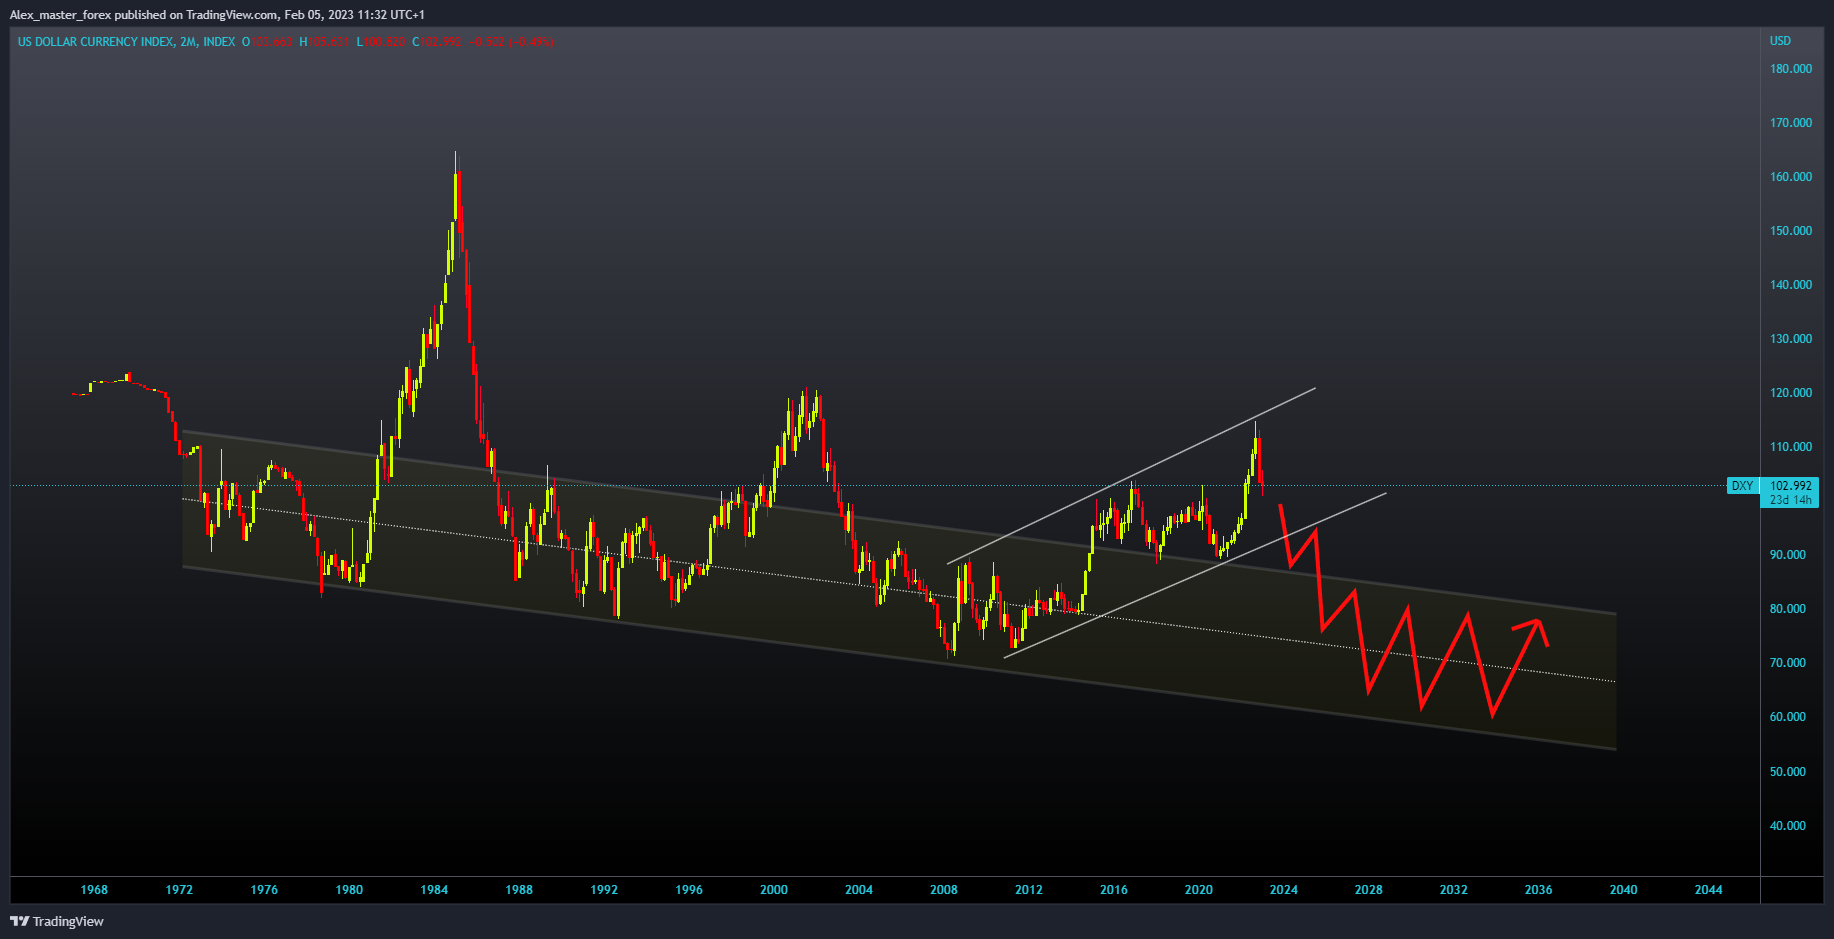Click the 2020 year on time axis
Image resolution: width=1834 pixels, height=939 pixels.
pyautogui.click(x=1199, y=890)
